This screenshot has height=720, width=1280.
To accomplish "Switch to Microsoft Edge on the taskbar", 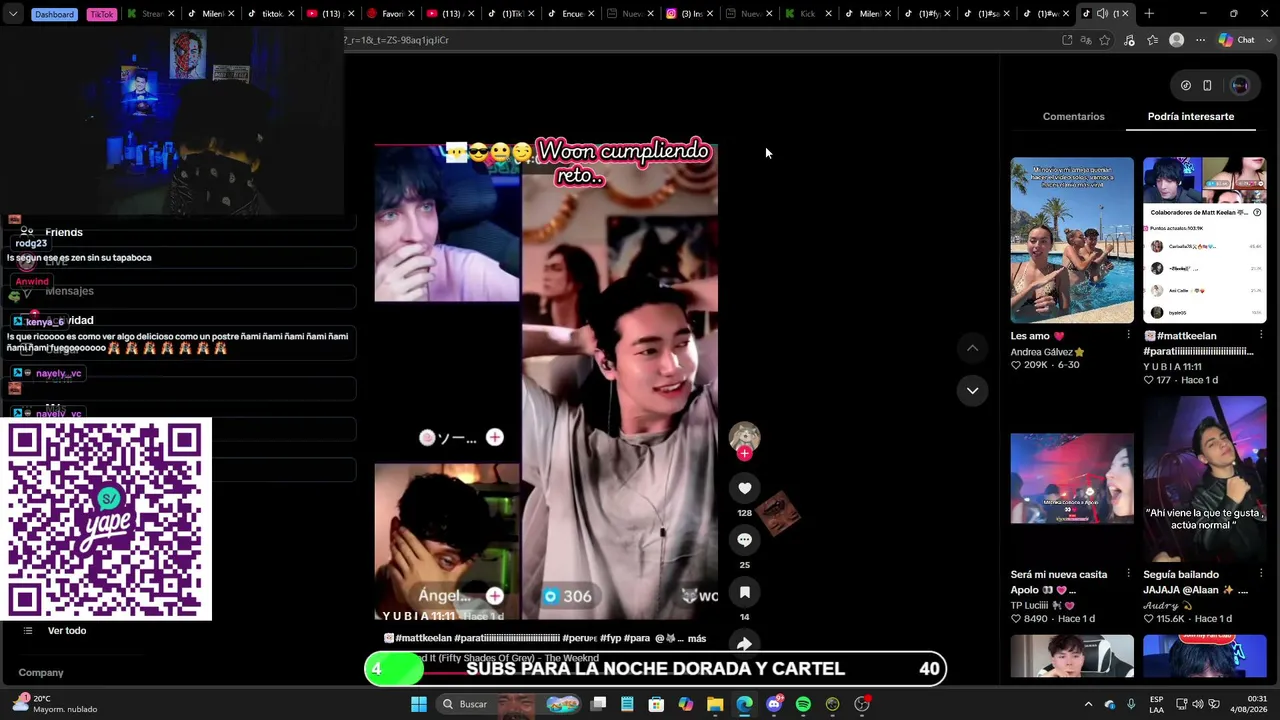I will click(745, 704).
